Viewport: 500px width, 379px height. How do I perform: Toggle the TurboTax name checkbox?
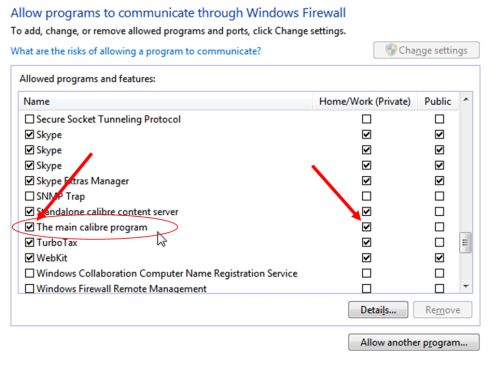[30, 242]
